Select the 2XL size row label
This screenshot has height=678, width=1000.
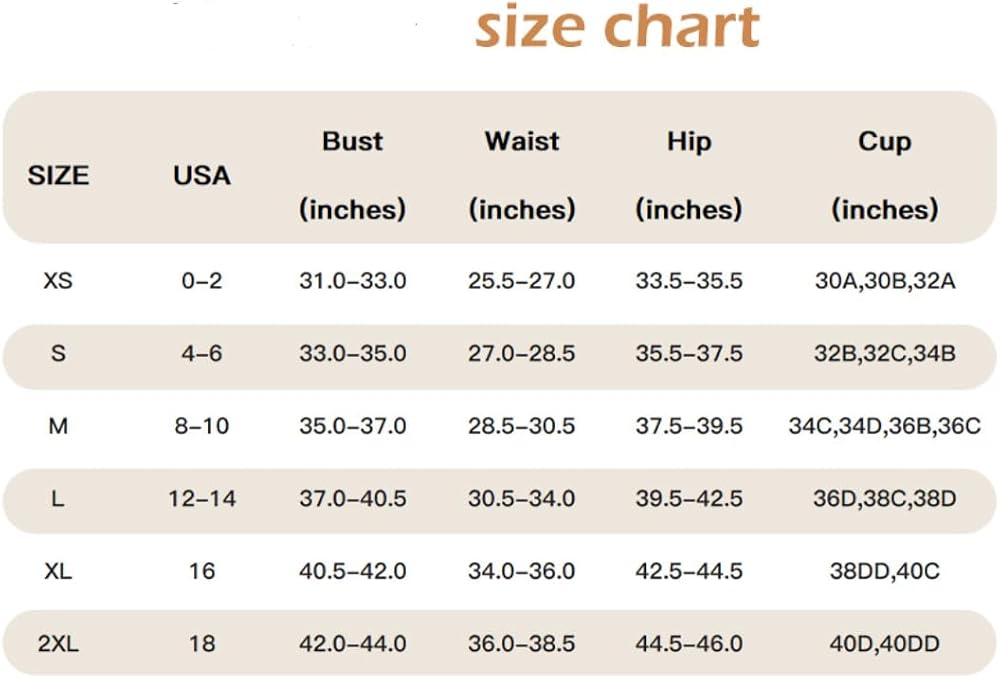click(58, 644)
